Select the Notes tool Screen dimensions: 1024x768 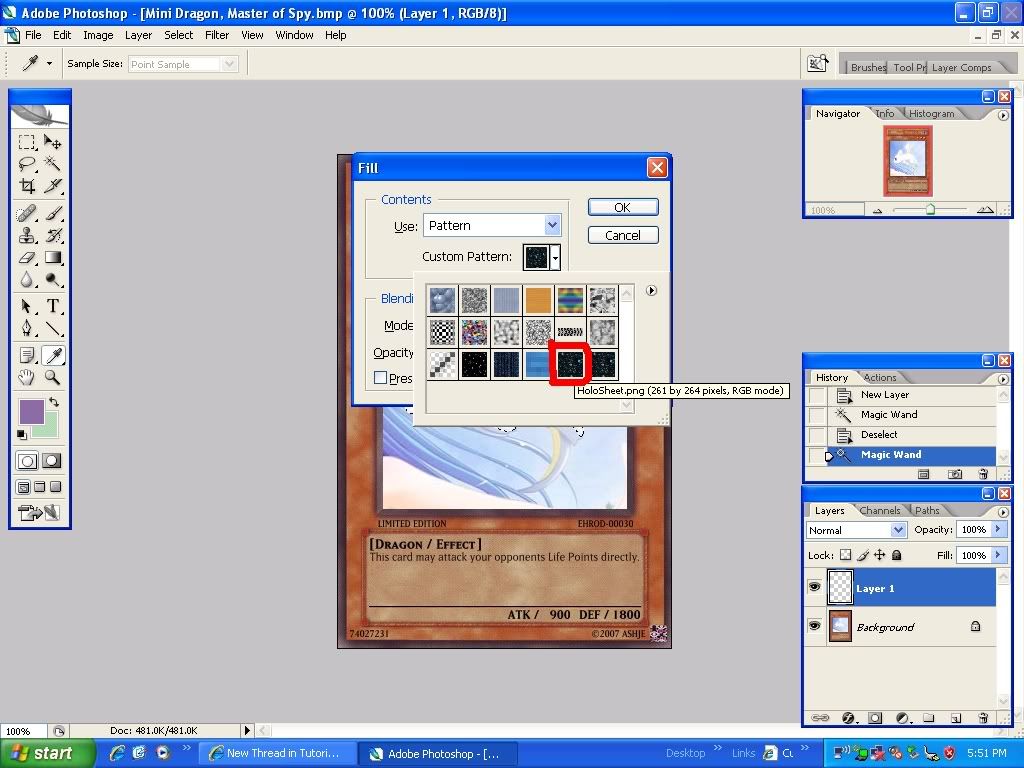tap(27, 355)
